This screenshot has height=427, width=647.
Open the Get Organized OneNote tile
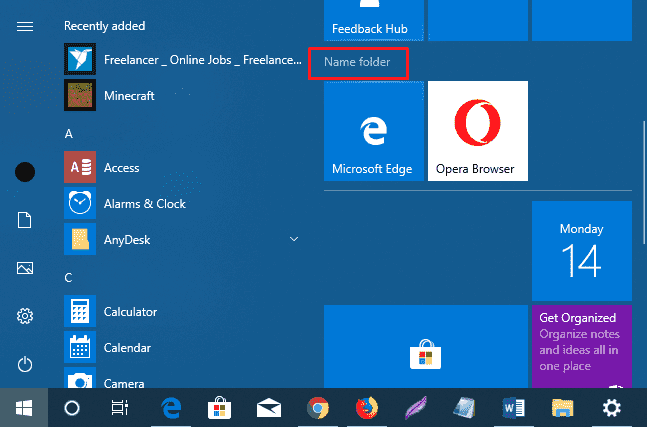pos(582,347)
